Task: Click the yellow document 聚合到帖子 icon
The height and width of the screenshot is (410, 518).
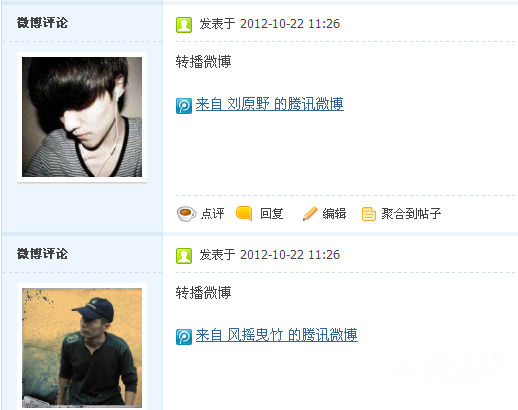Action: click(369, 214)
